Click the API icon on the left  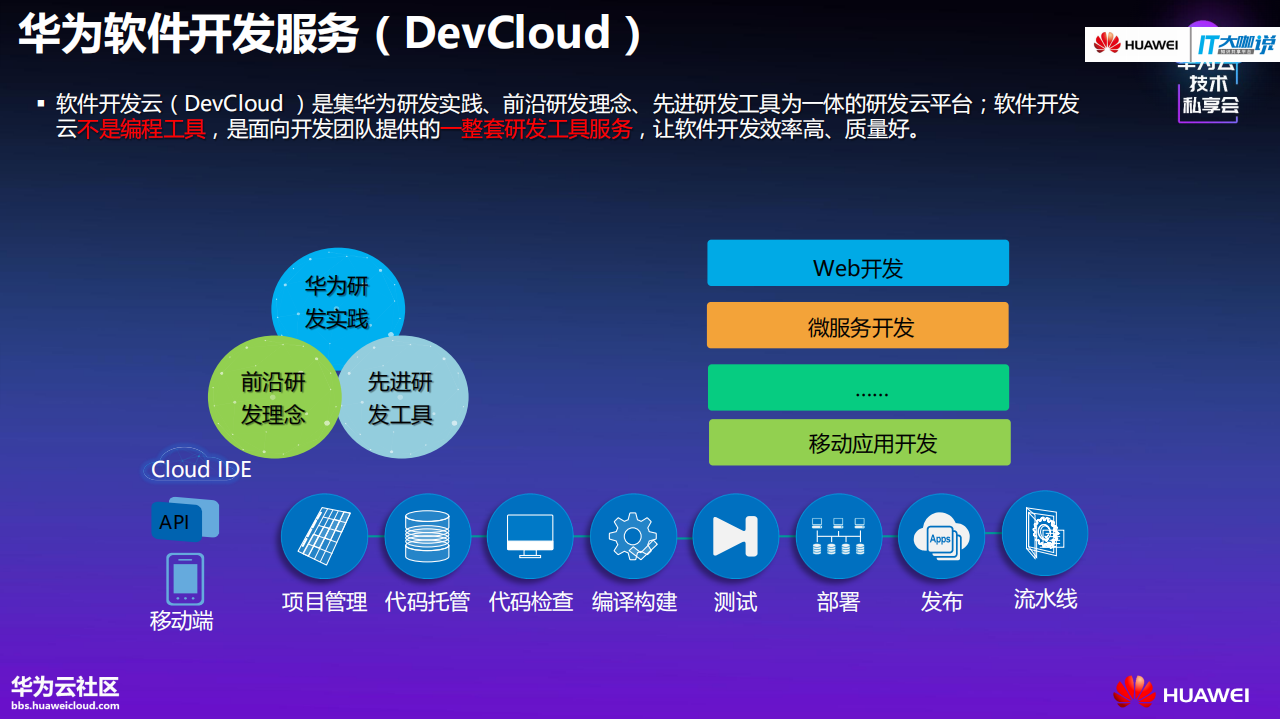pos(184,519)
